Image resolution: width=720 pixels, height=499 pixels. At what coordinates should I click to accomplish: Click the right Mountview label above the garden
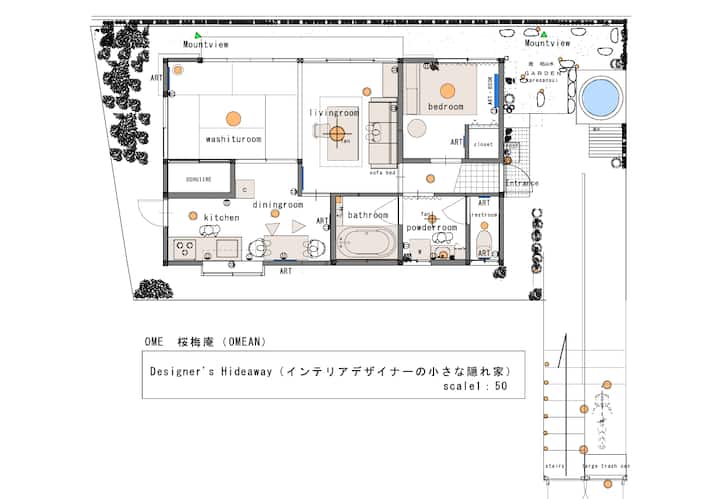(547, 43)
